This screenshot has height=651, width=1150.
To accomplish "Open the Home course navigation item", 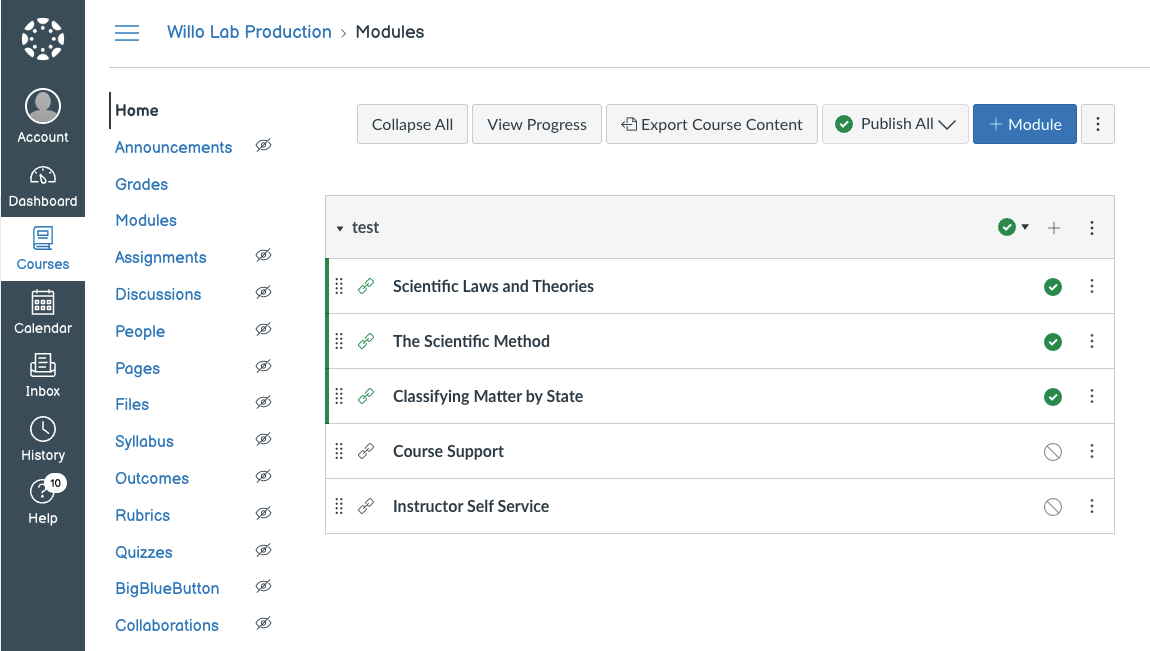I will [x=136, y=110].
